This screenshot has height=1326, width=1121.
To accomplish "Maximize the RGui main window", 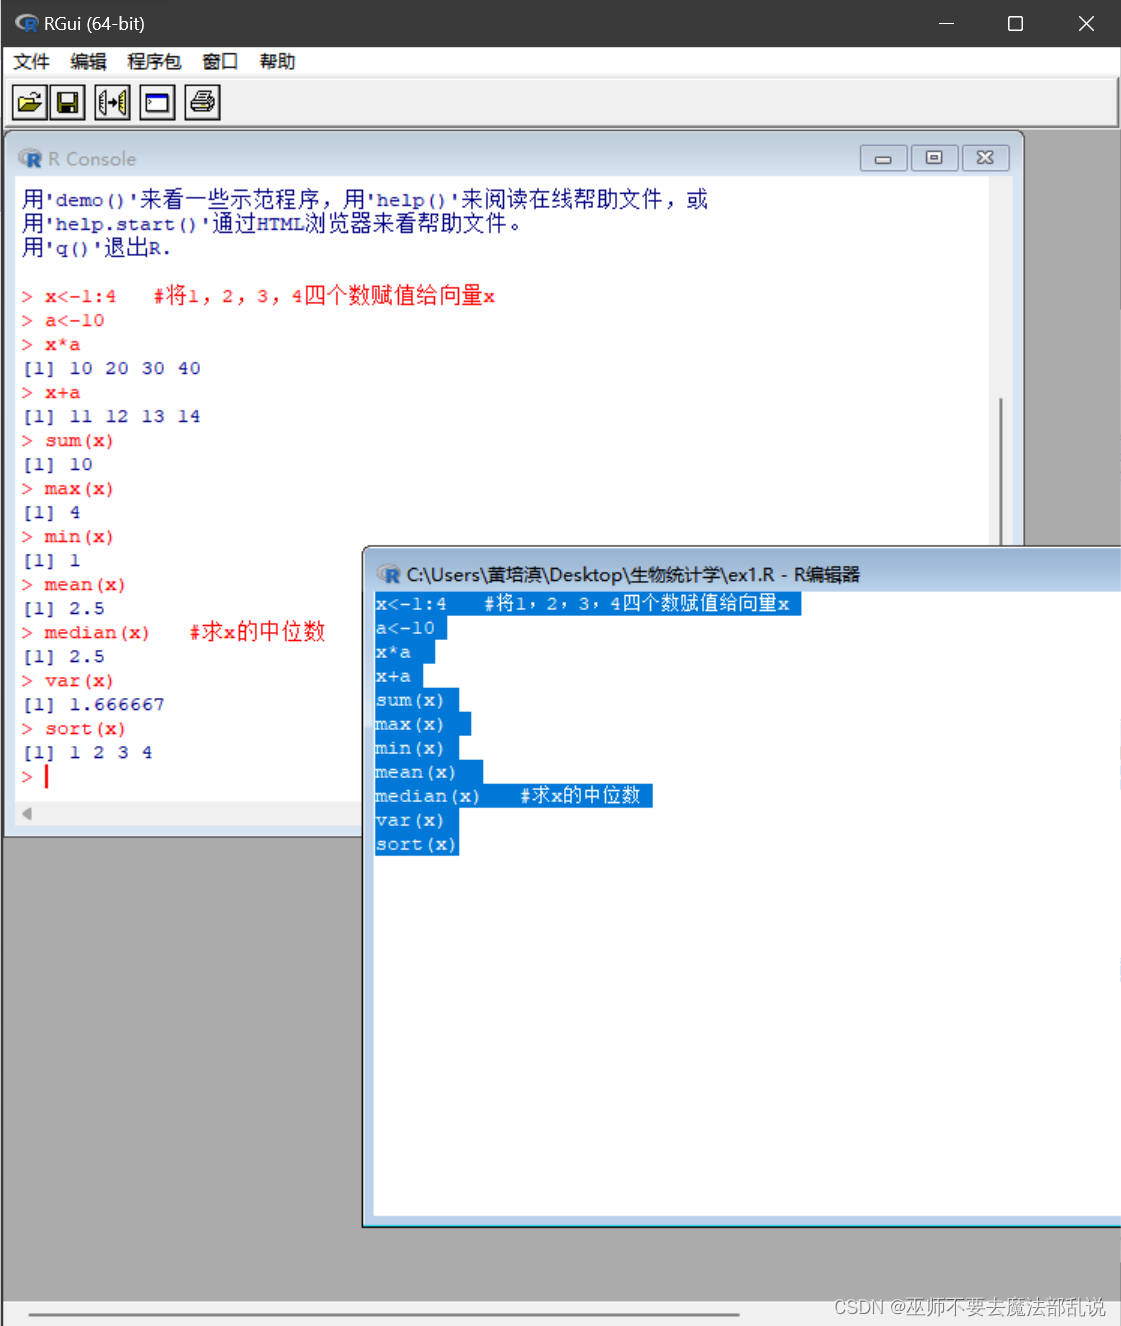I will (1015, 23).
